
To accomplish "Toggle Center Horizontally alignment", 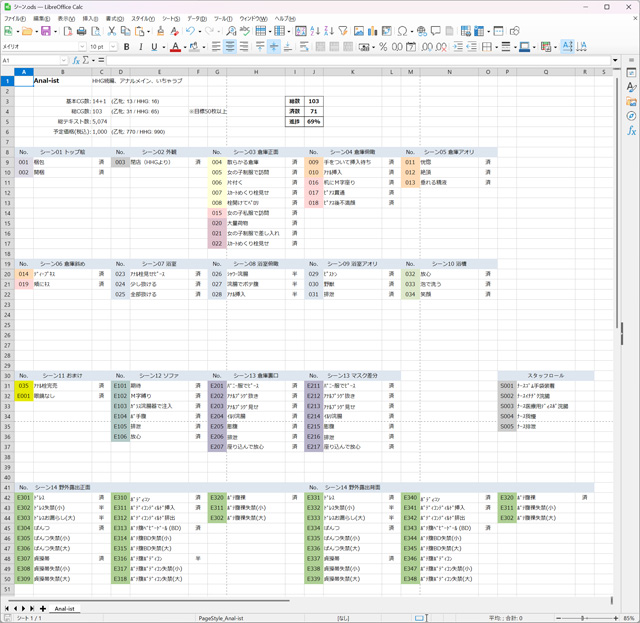I will point(230,47).
